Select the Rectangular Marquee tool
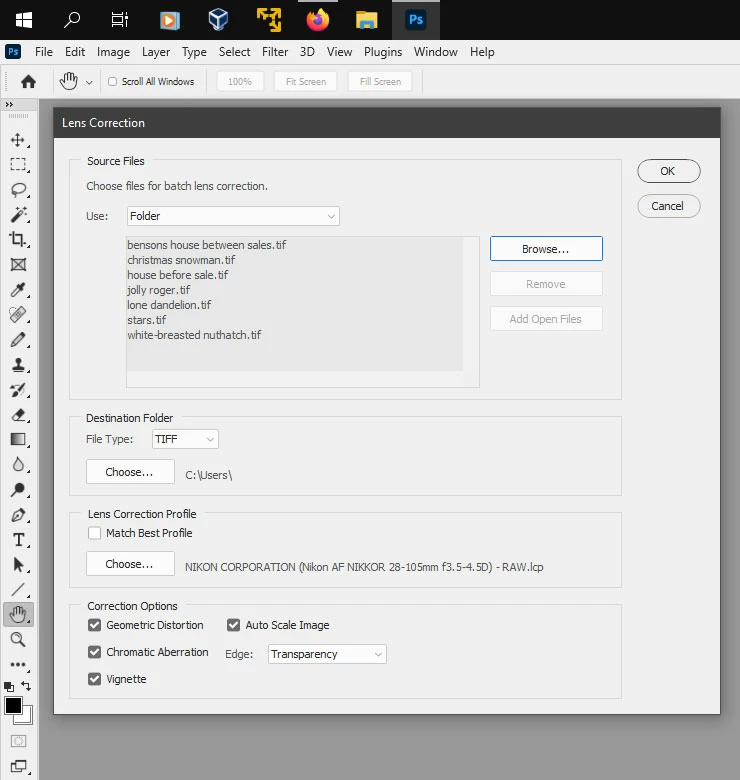 tap(18, 165)
